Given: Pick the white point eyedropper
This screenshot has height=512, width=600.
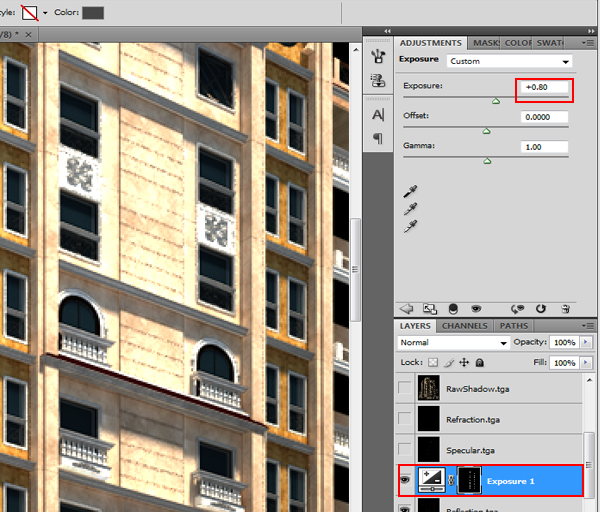Looking at the screenshot, I should point(409,227).
